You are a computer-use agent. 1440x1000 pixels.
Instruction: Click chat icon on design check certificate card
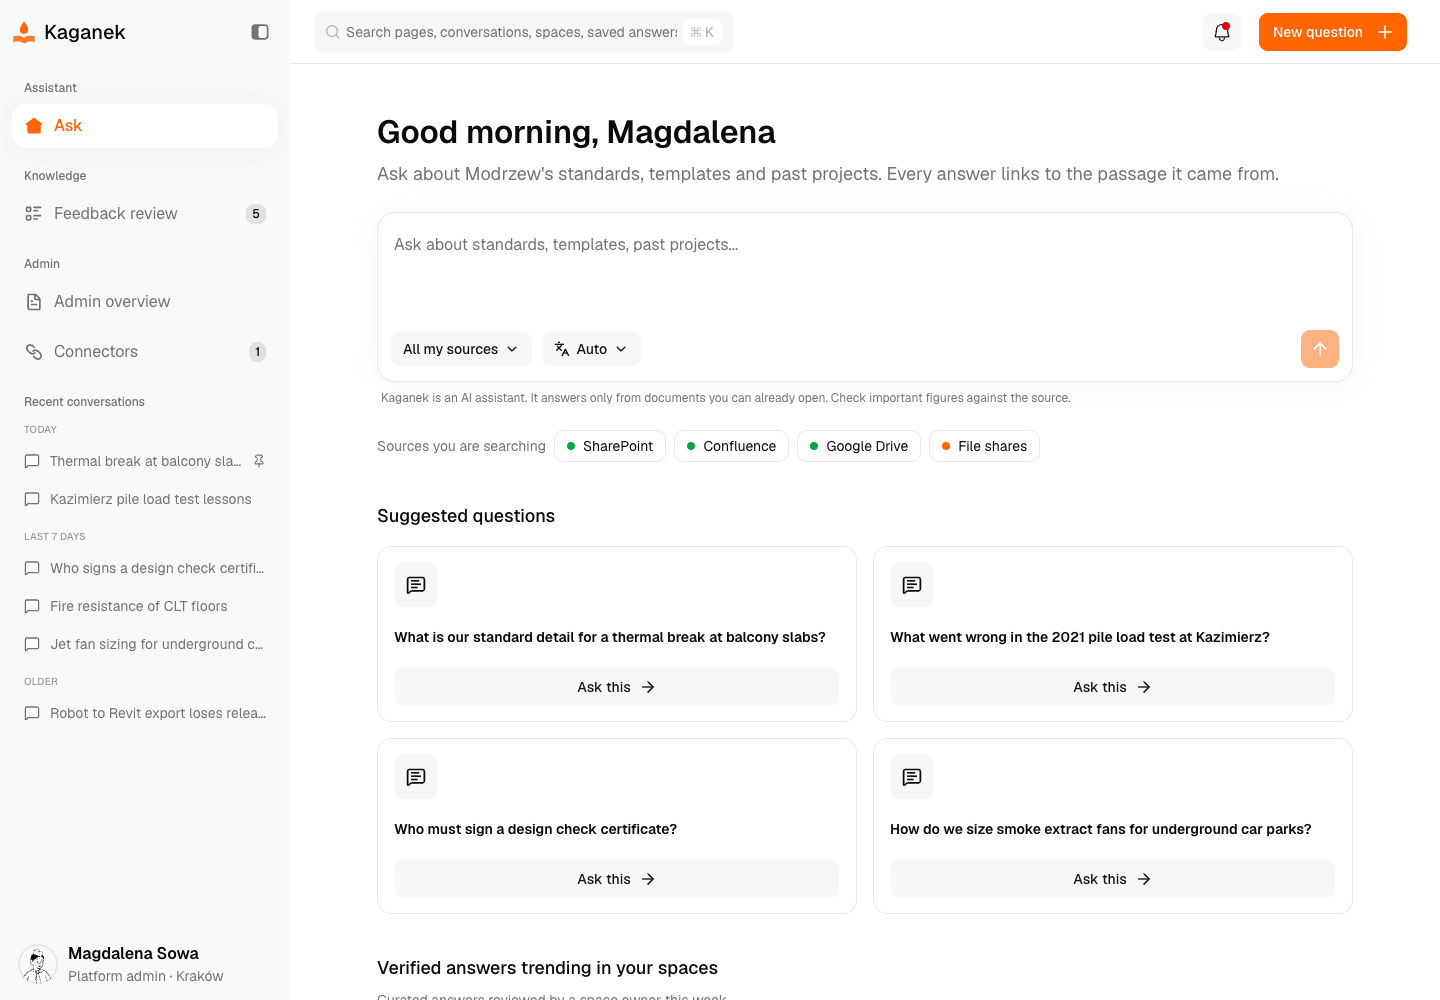click(416, 777)
